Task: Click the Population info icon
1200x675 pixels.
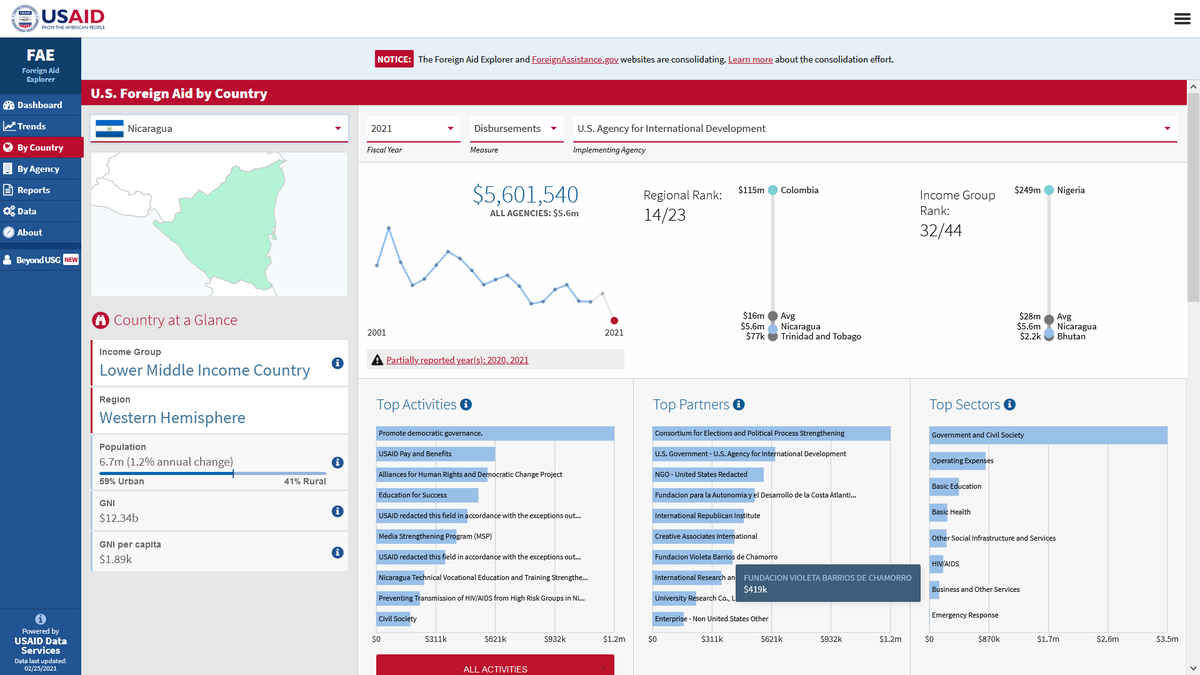Action: [x=337, y=462]
